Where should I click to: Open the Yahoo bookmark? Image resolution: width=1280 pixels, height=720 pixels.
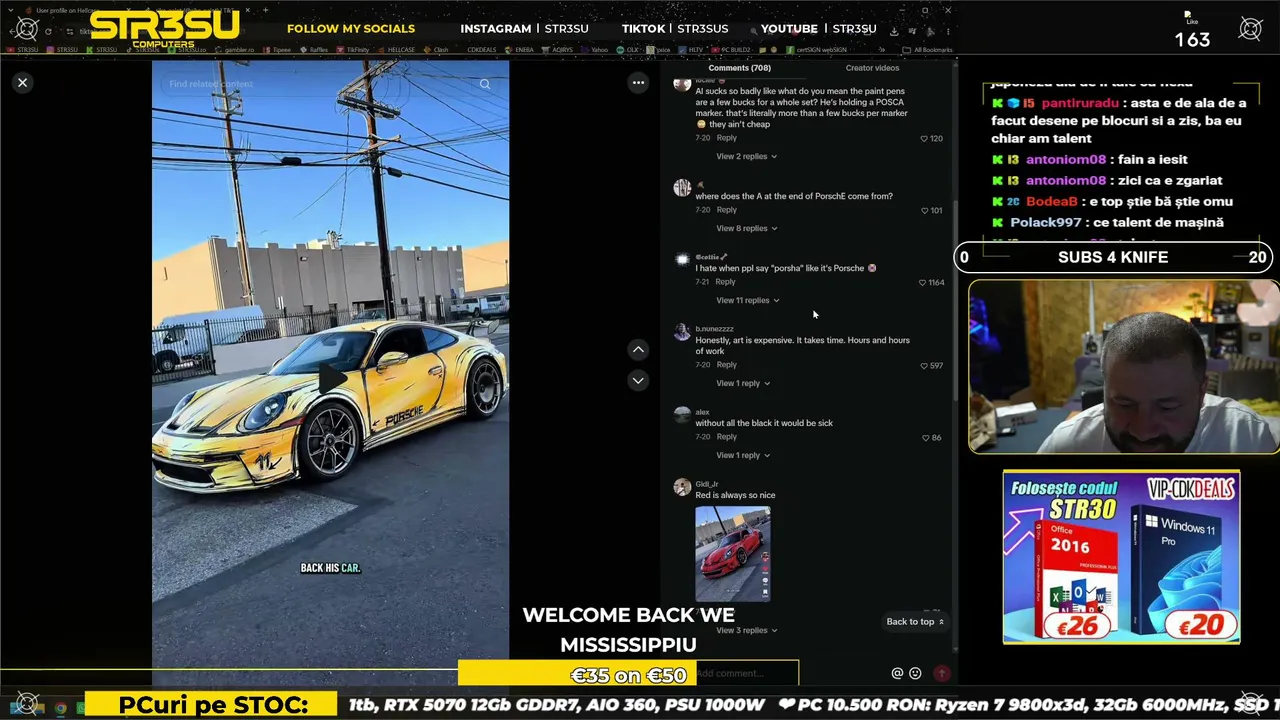pos(594,49)
